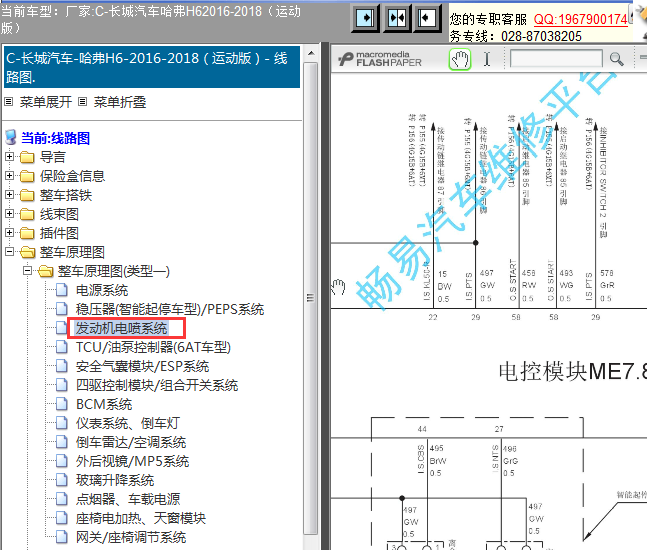Viewport: 647px width, 550px height.
Task: Expand the 线束图 folder
Action: click(9, 214)
